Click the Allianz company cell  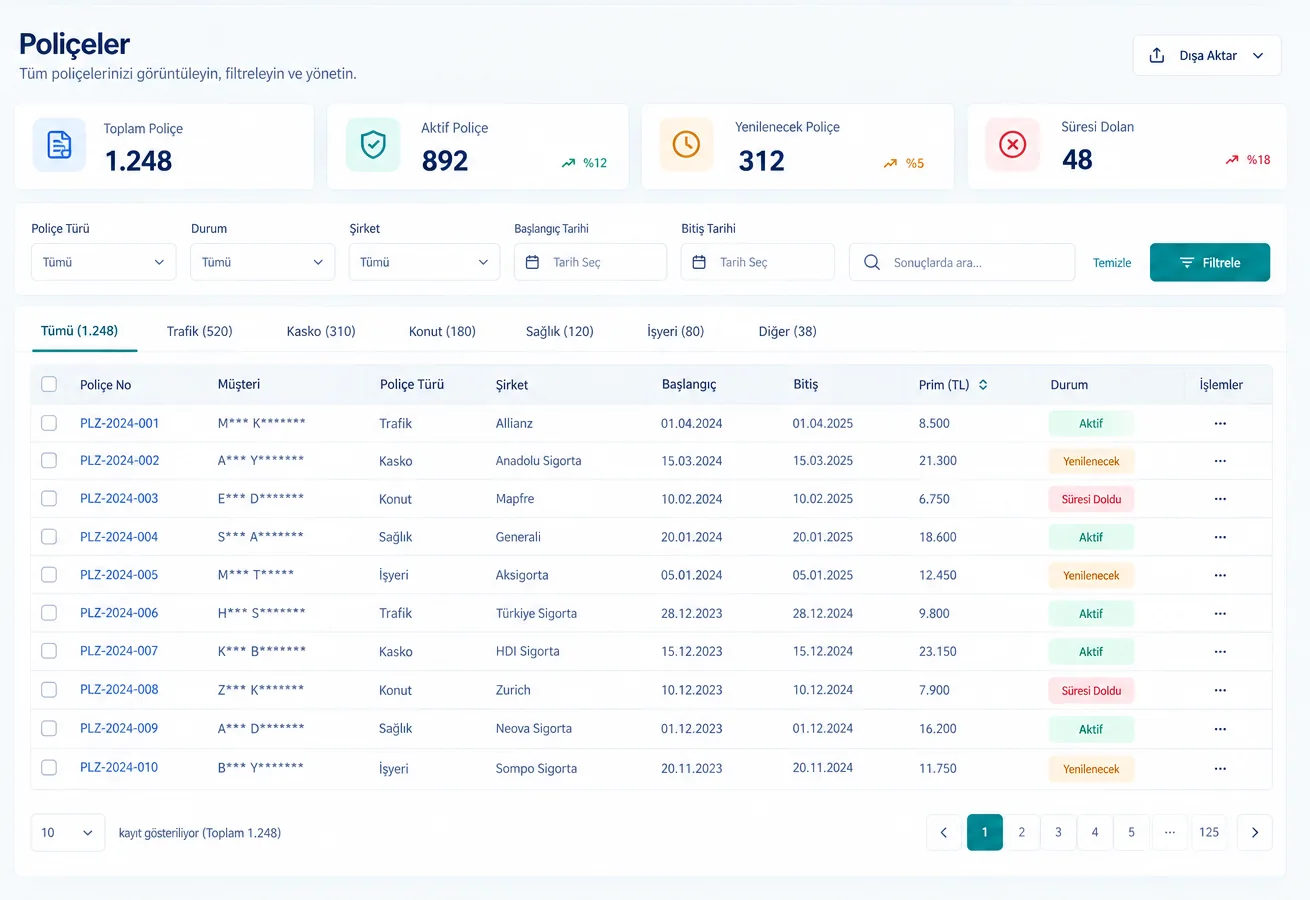(514, 423)
